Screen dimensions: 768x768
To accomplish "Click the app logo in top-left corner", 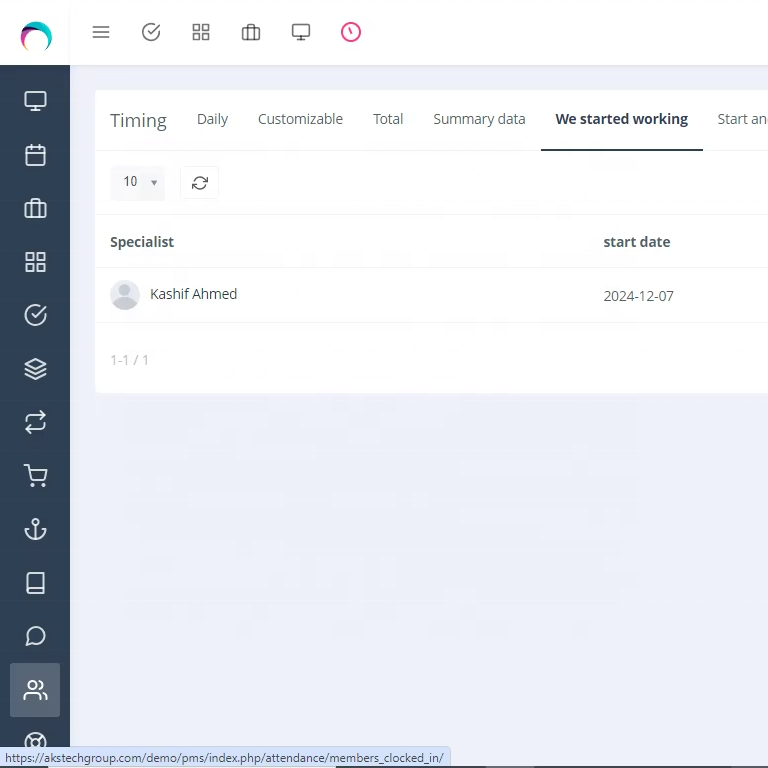I will (x=36, y=36).
